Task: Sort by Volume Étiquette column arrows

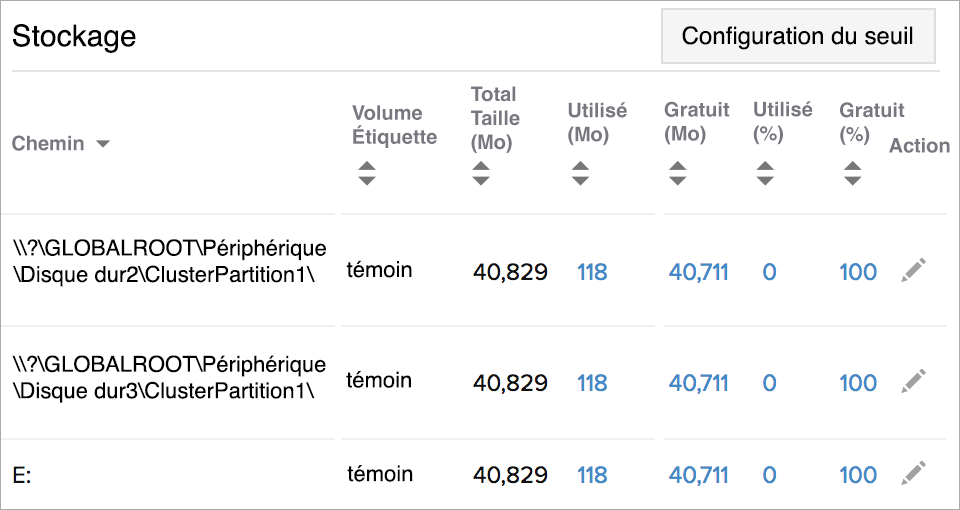Action: click(366, 173)
